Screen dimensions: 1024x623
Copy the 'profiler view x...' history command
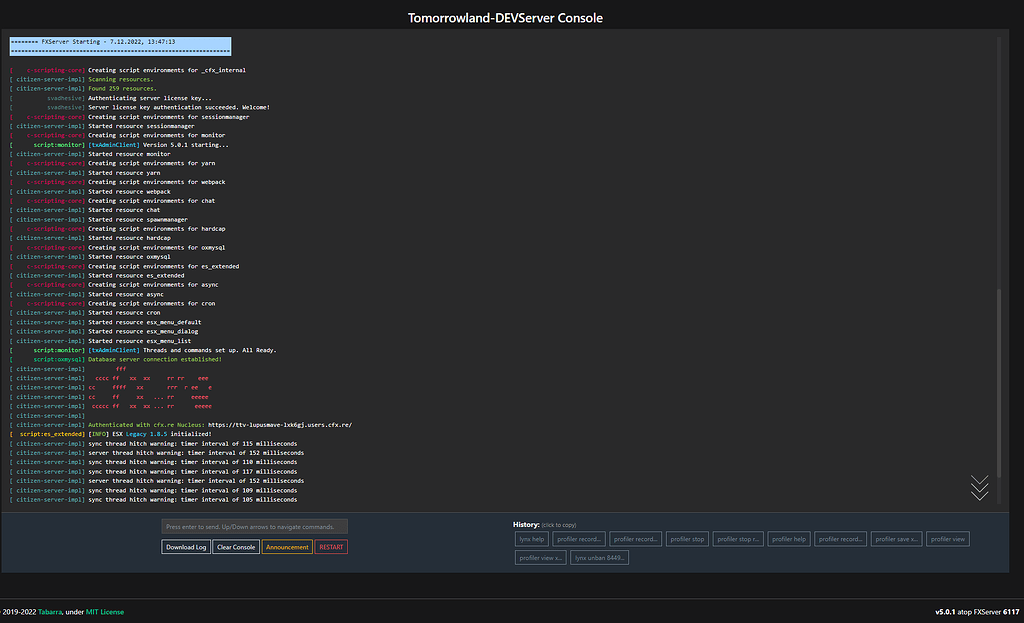click(x=540, y=557)
